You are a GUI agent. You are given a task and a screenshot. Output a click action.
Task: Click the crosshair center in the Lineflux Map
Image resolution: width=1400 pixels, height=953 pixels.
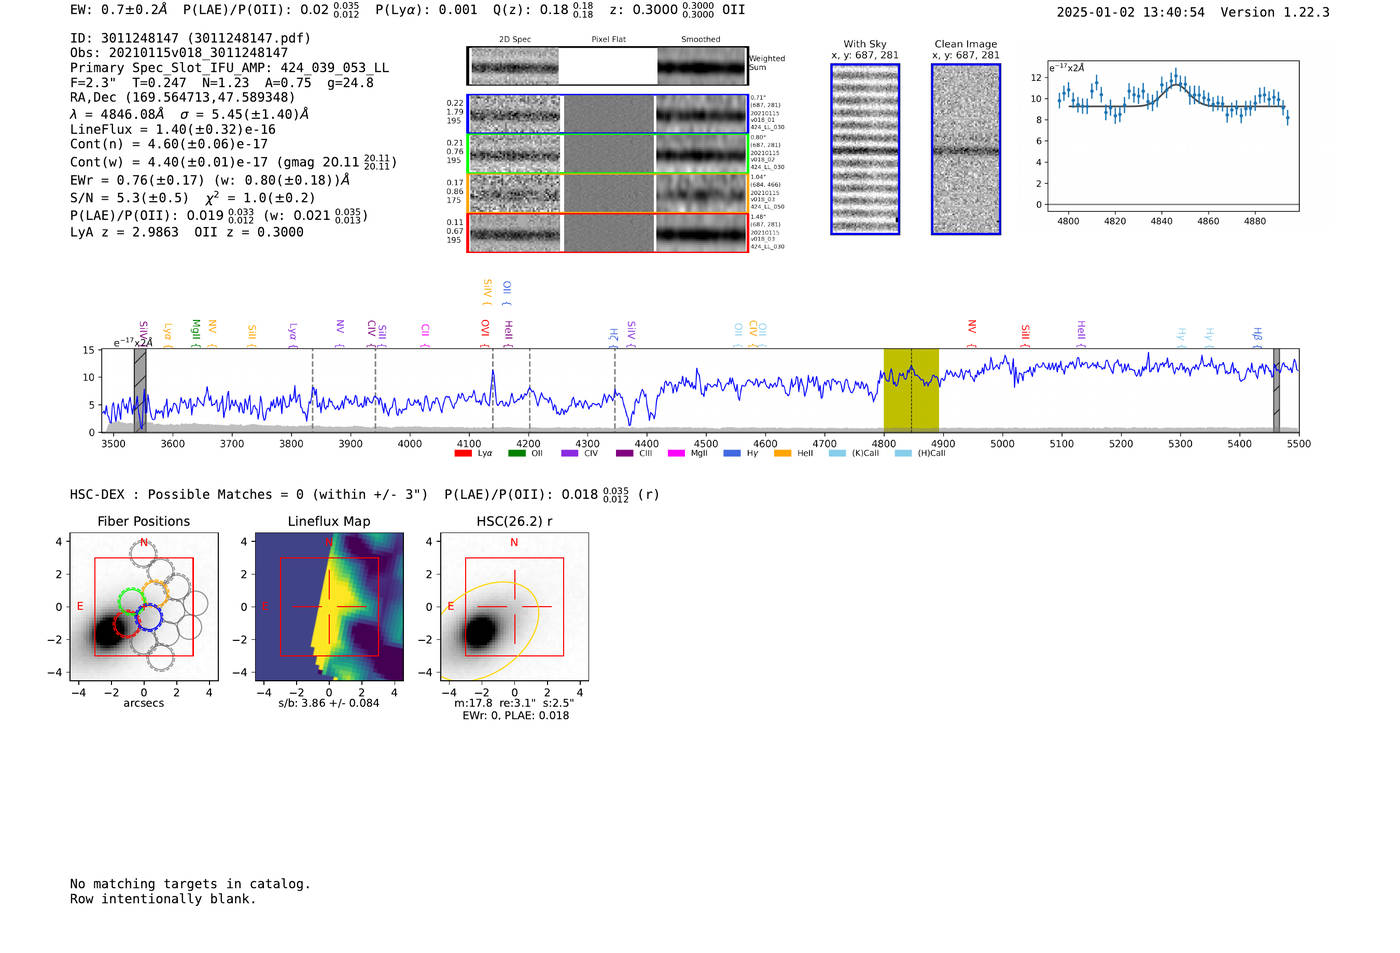point(329,607)
